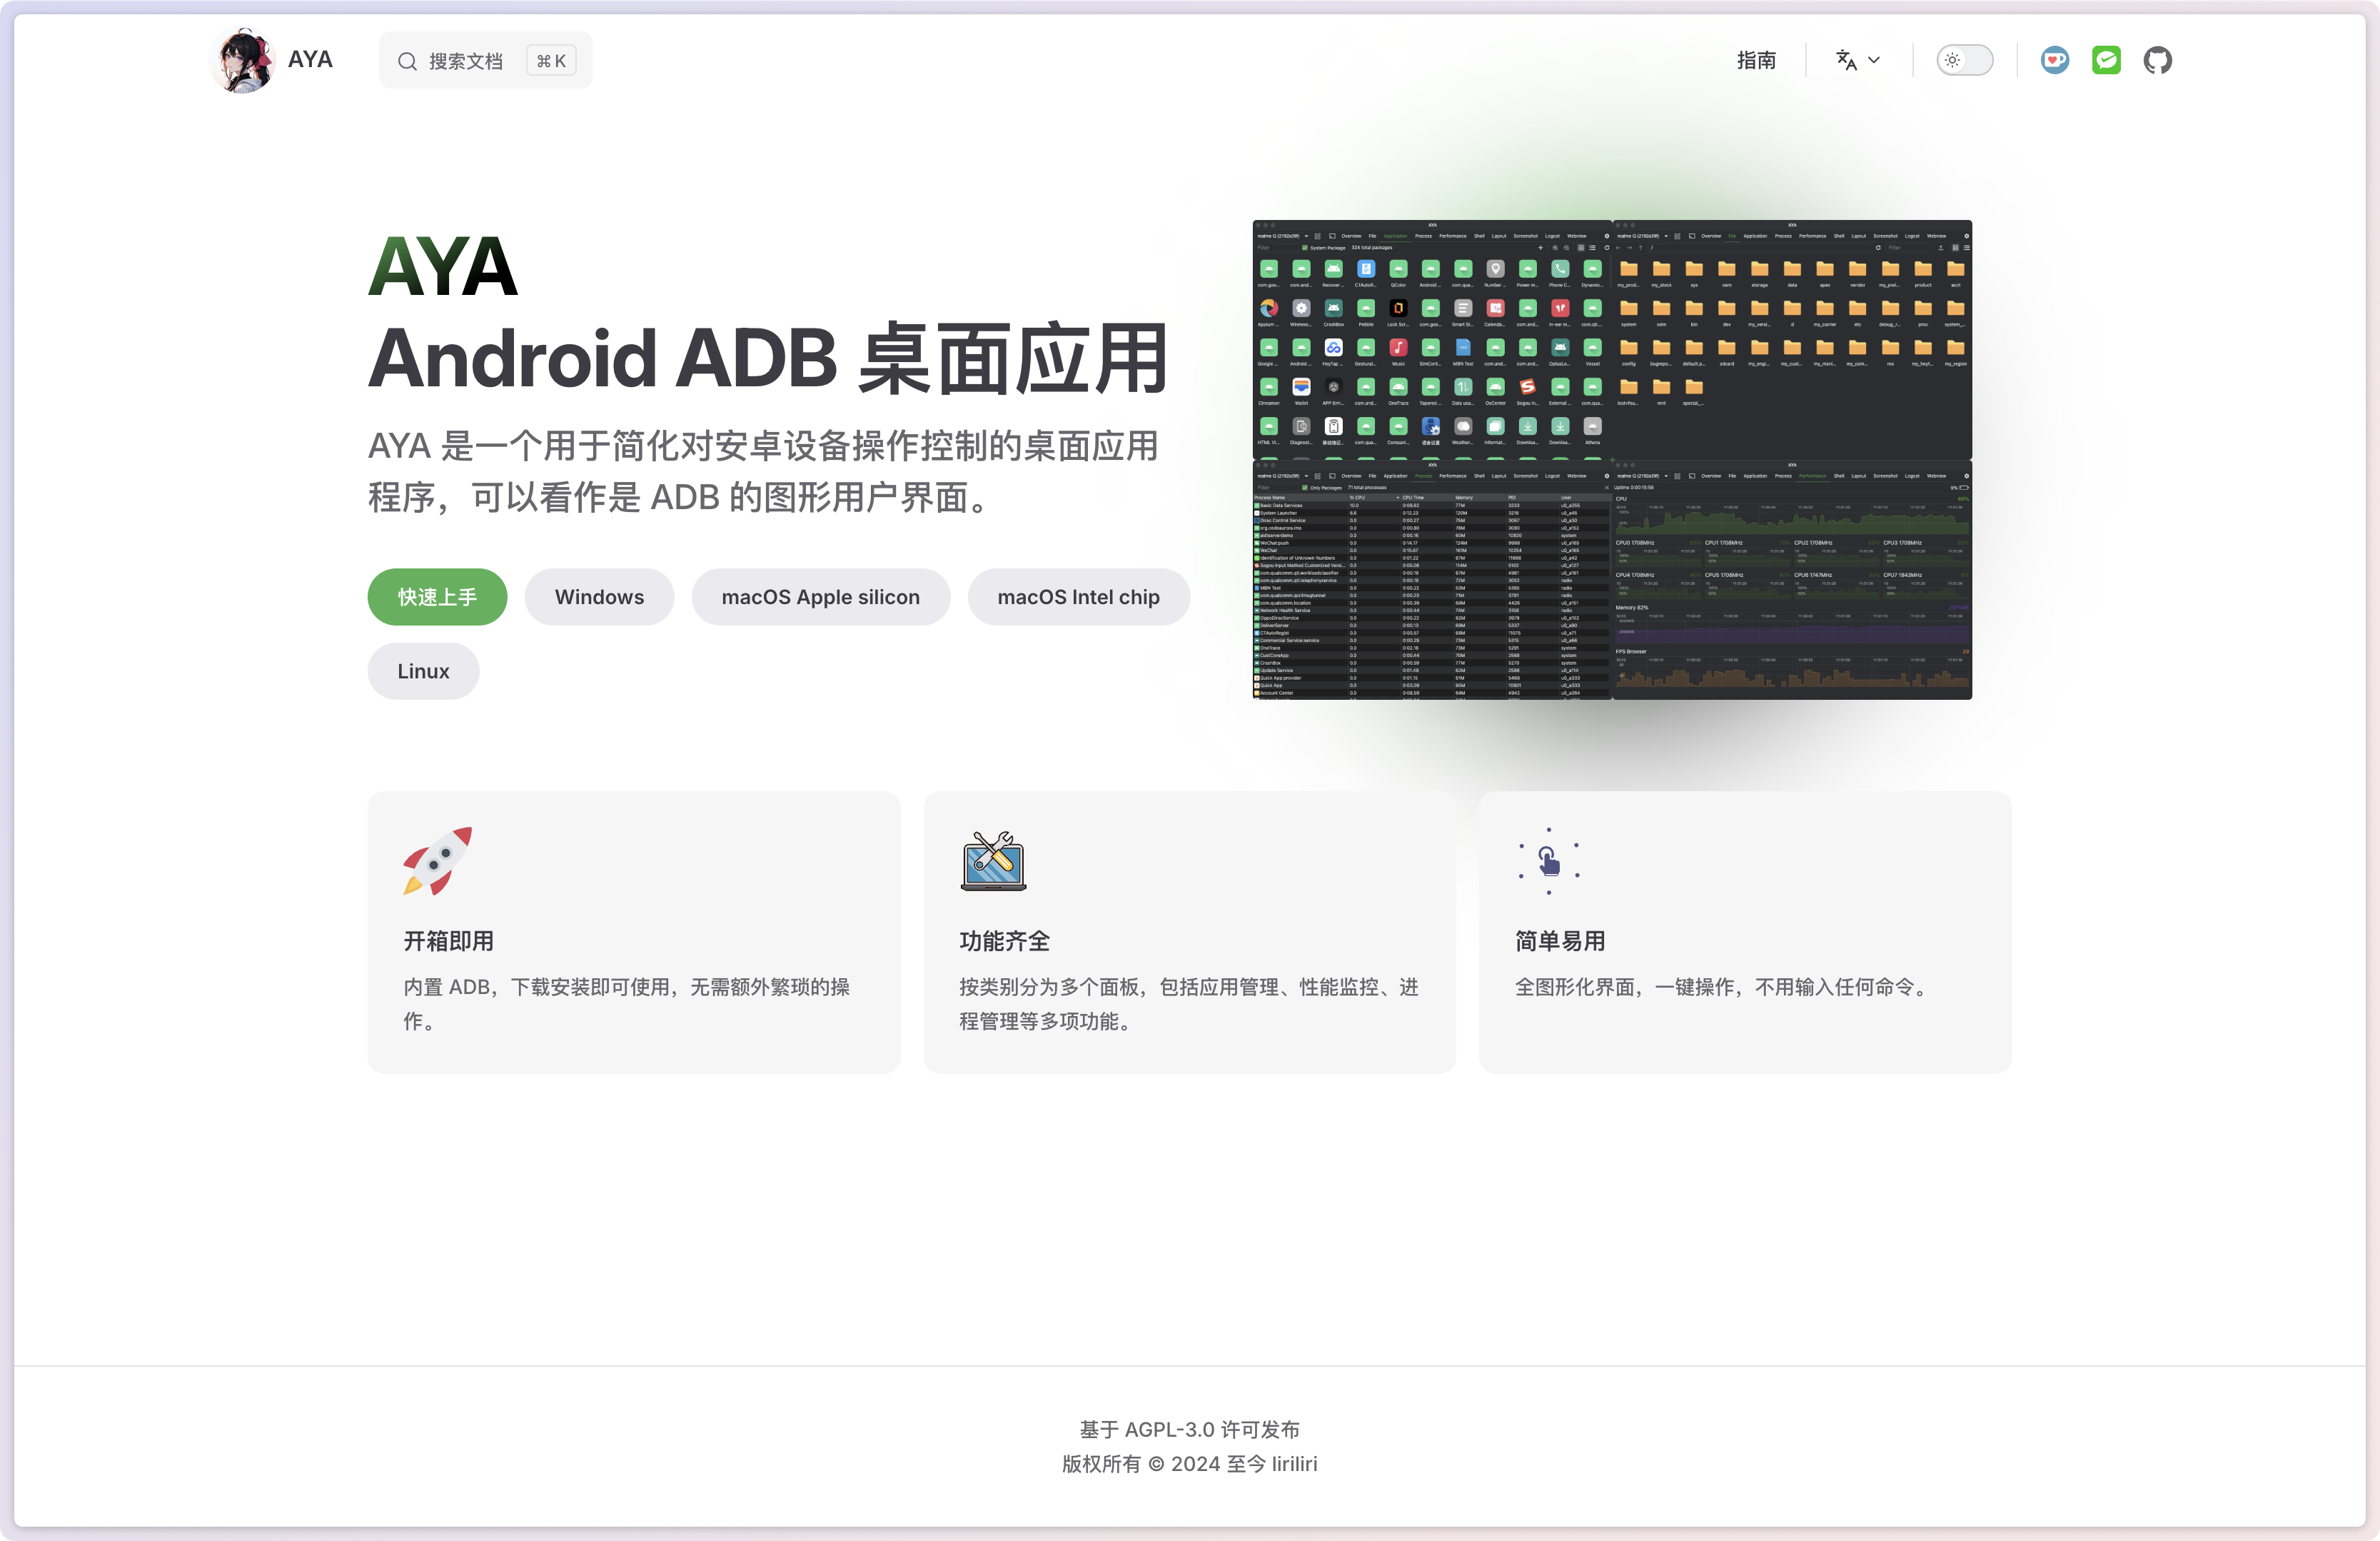2380x1541 pixels.
Task: Expand the language selection dropdown
Action: coord(1874,60)
